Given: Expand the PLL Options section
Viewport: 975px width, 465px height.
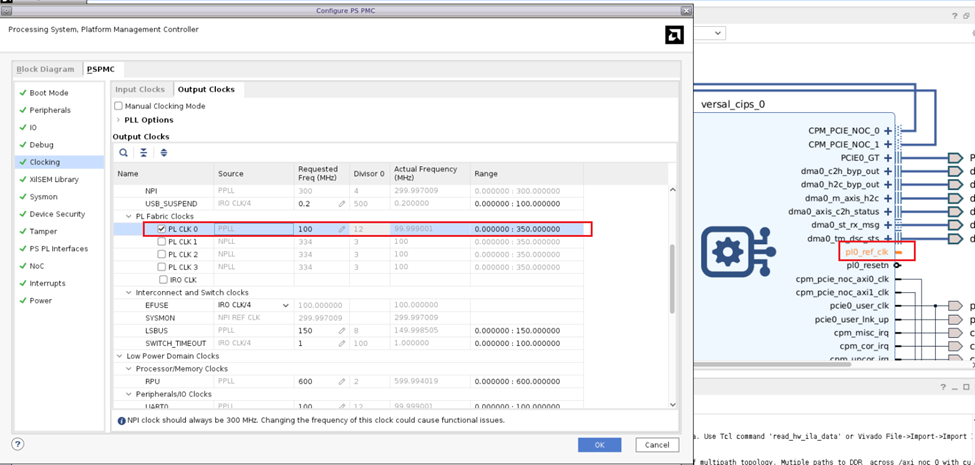Looking at the screenshot, I should (119, 120).
